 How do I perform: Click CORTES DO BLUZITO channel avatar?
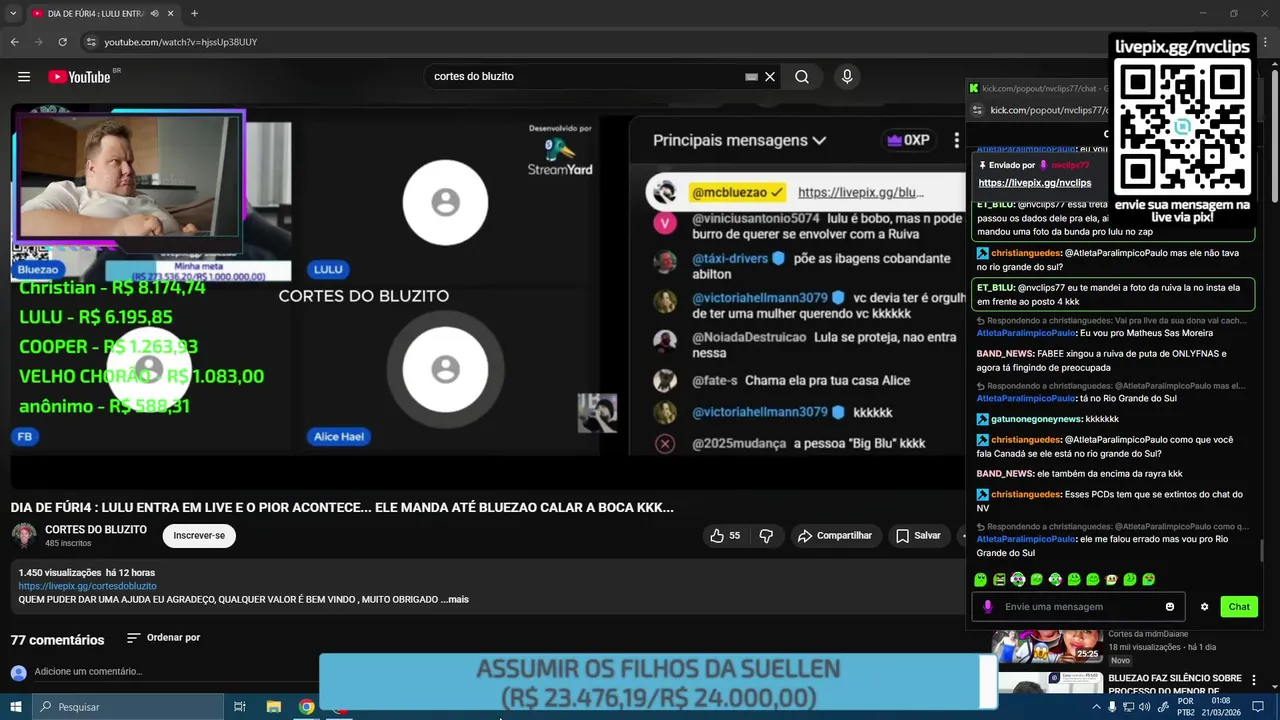(x=24, y=536)
